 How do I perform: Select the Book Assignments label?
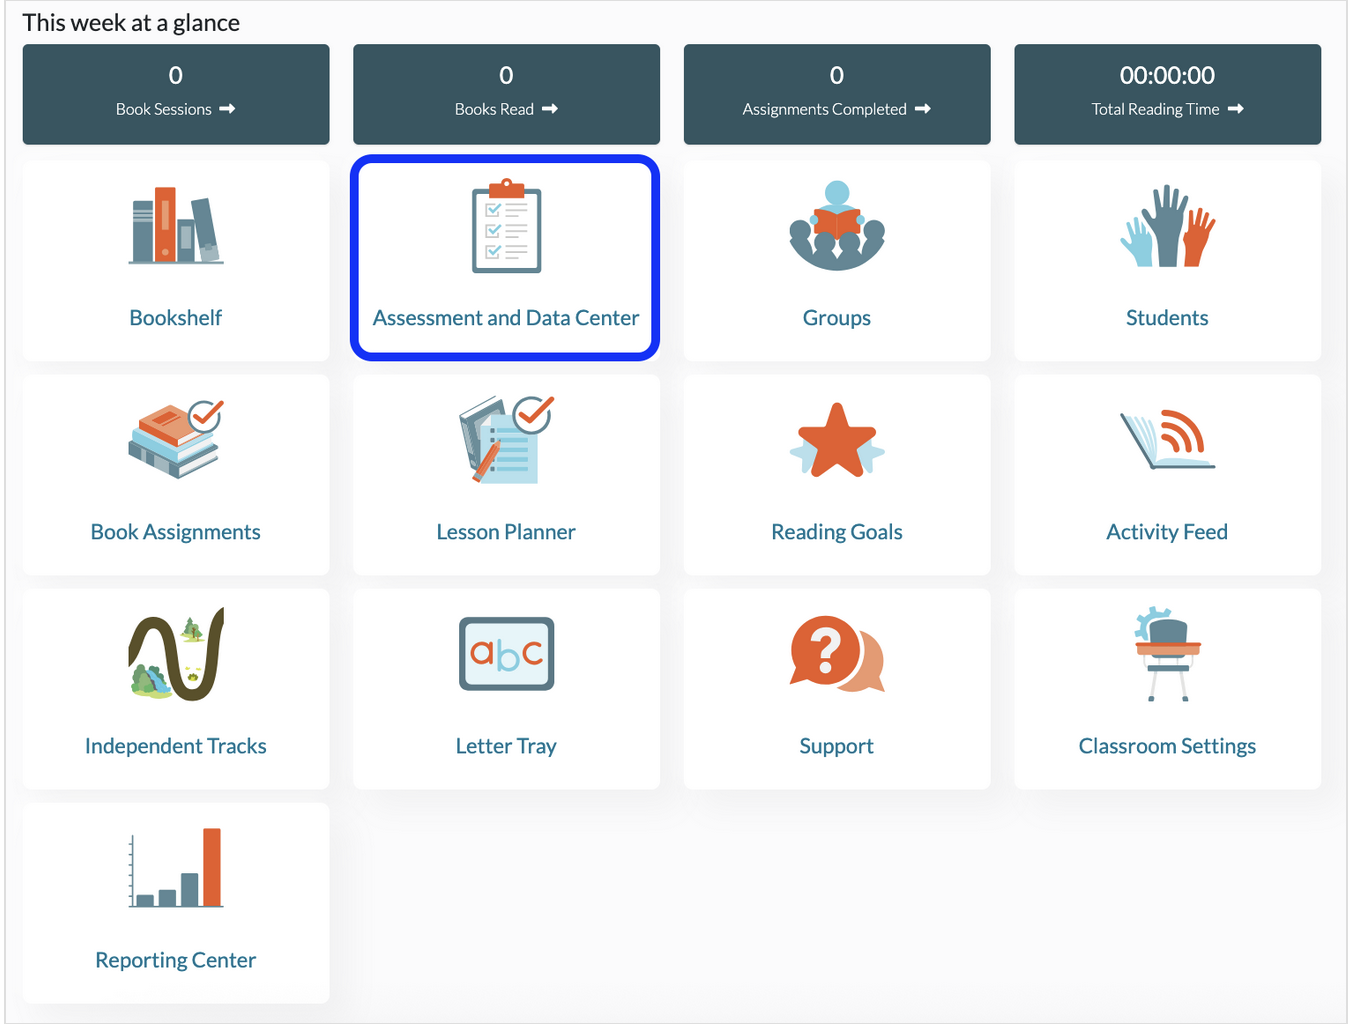pyautogui.click(x=176, y=532)
